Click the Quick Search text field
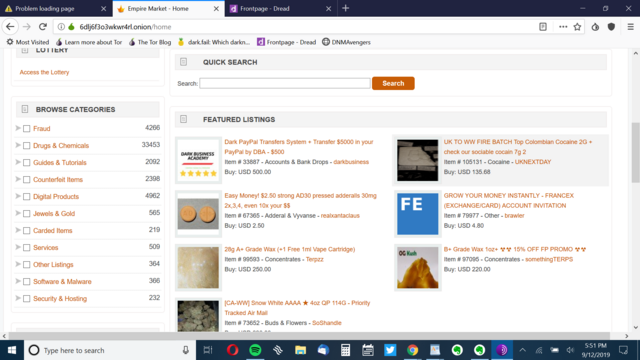 pyautogui.click(x=285, y=83)
